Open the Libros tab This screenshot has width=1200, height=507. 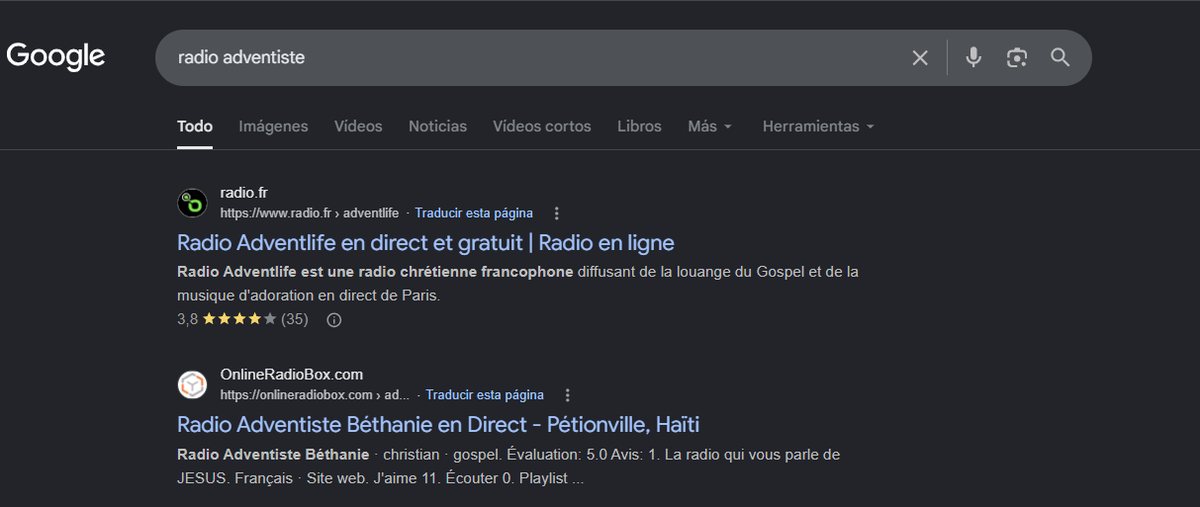639,127
